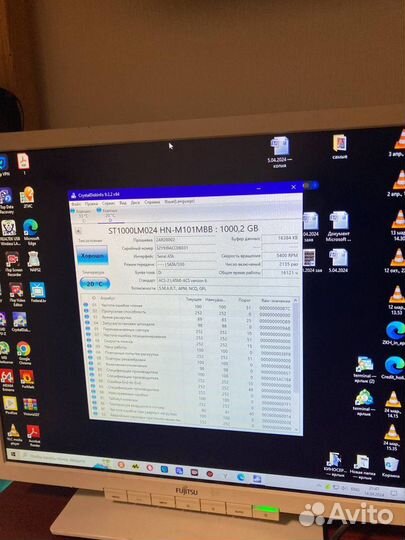The image size is (405, 540).
Task: Click the previous-disk arrow button
Action: 79,231
